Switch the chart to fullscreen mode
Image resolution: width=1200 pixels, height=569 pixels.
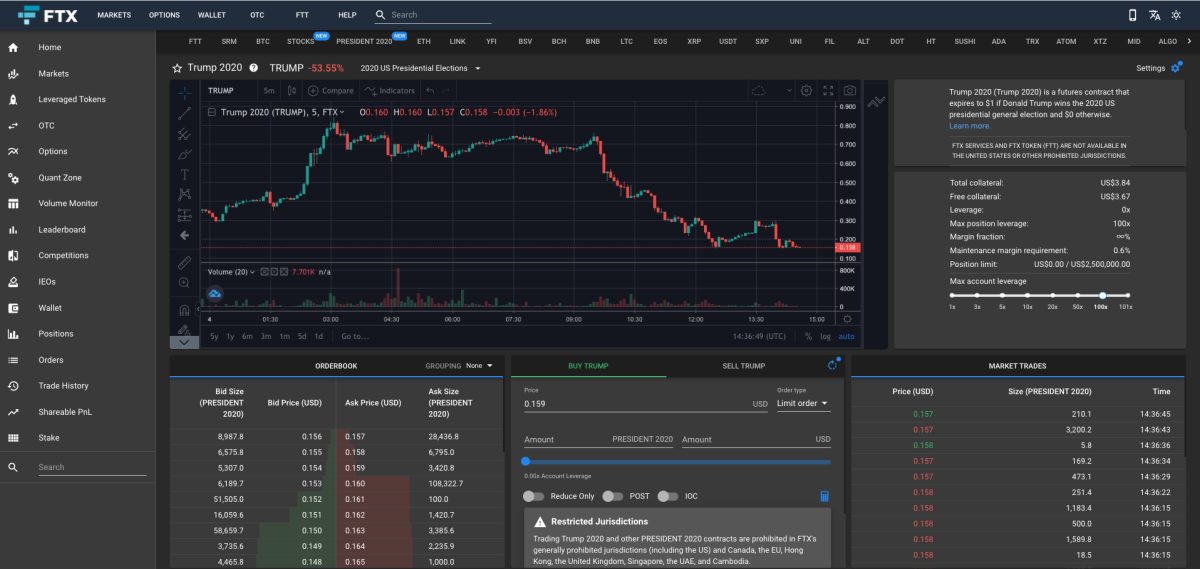[828, 90]
